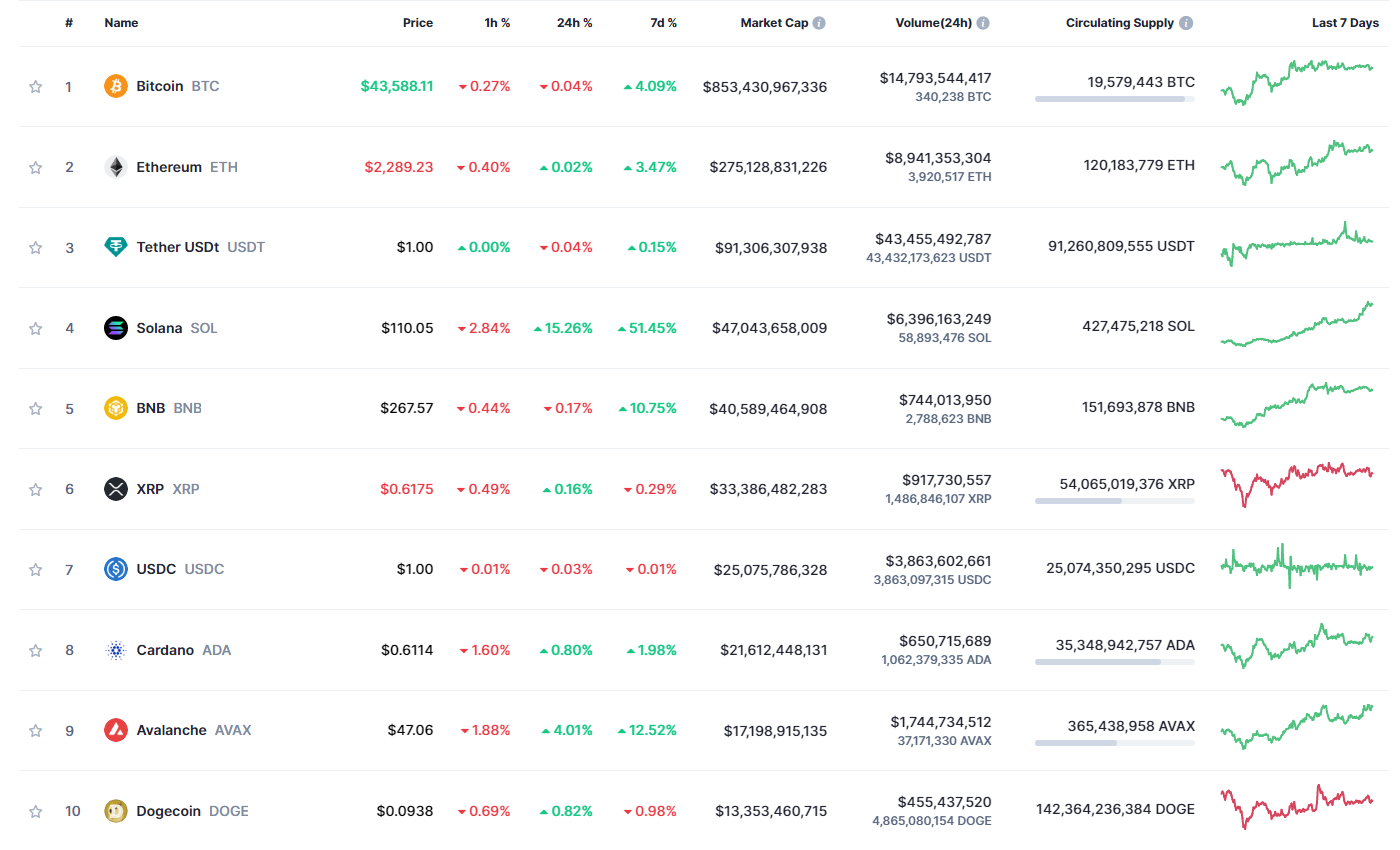Open the Tether USDt coin page link
This screenshot has width=1400, height=850.
pos(177,247)
